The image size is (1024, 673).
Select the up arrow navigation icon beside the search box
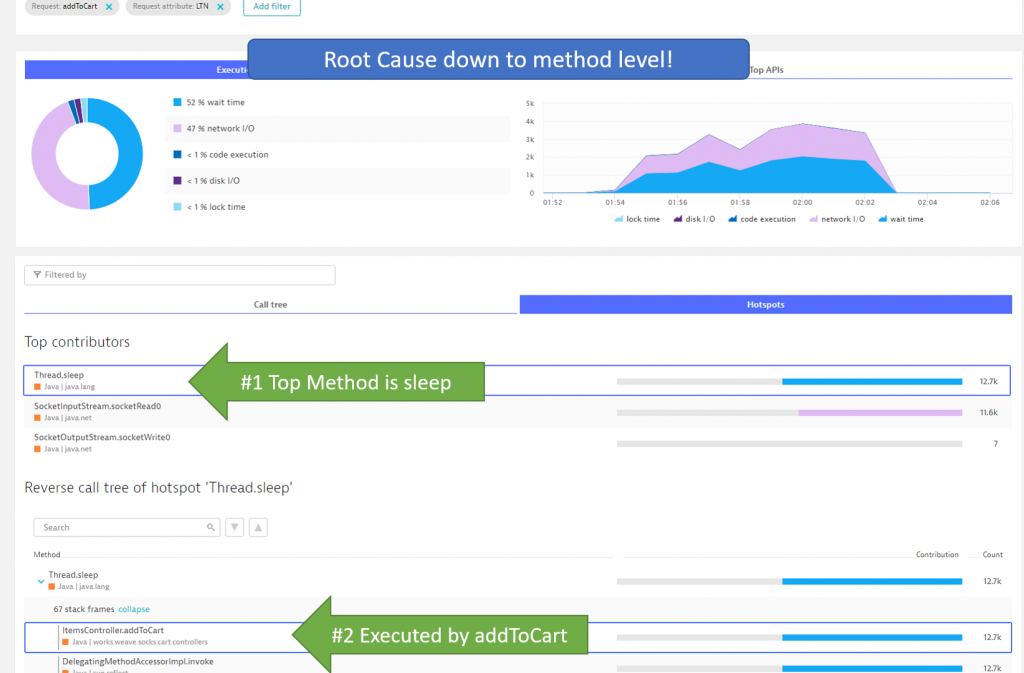click(x=257, y=527)
